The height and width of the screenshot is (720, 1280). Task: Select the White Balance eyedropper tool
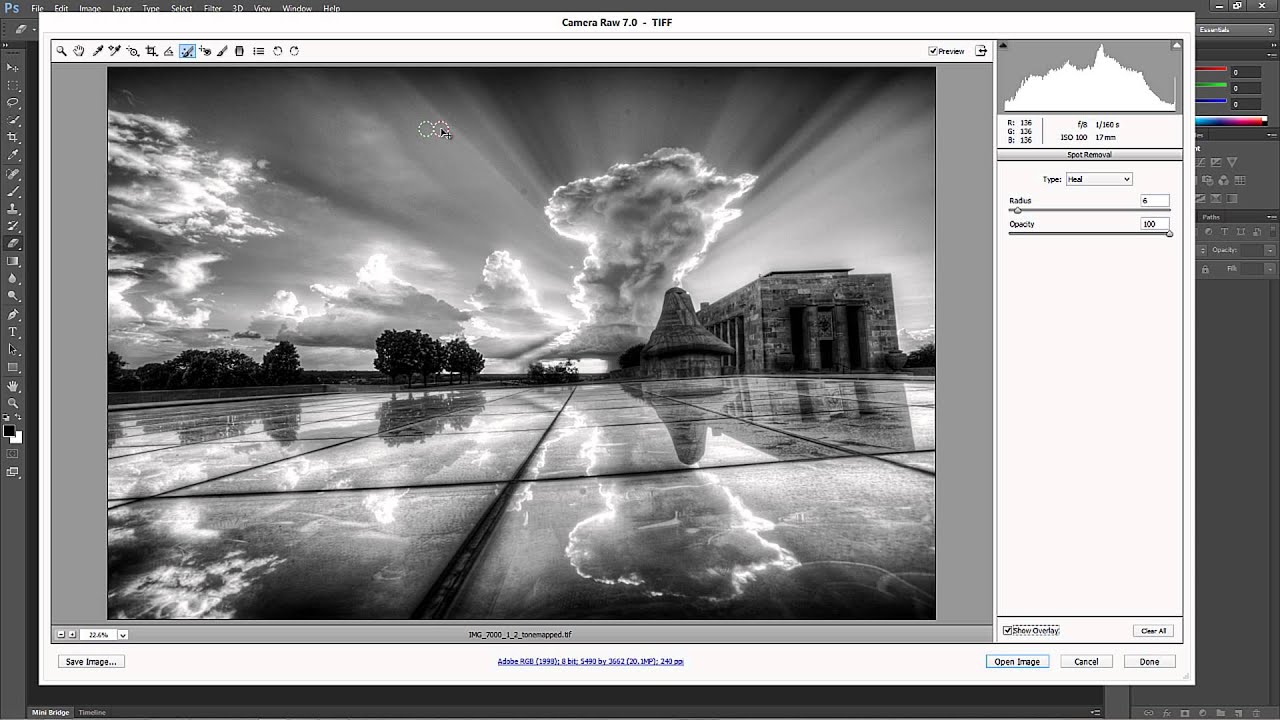(98, 51)
